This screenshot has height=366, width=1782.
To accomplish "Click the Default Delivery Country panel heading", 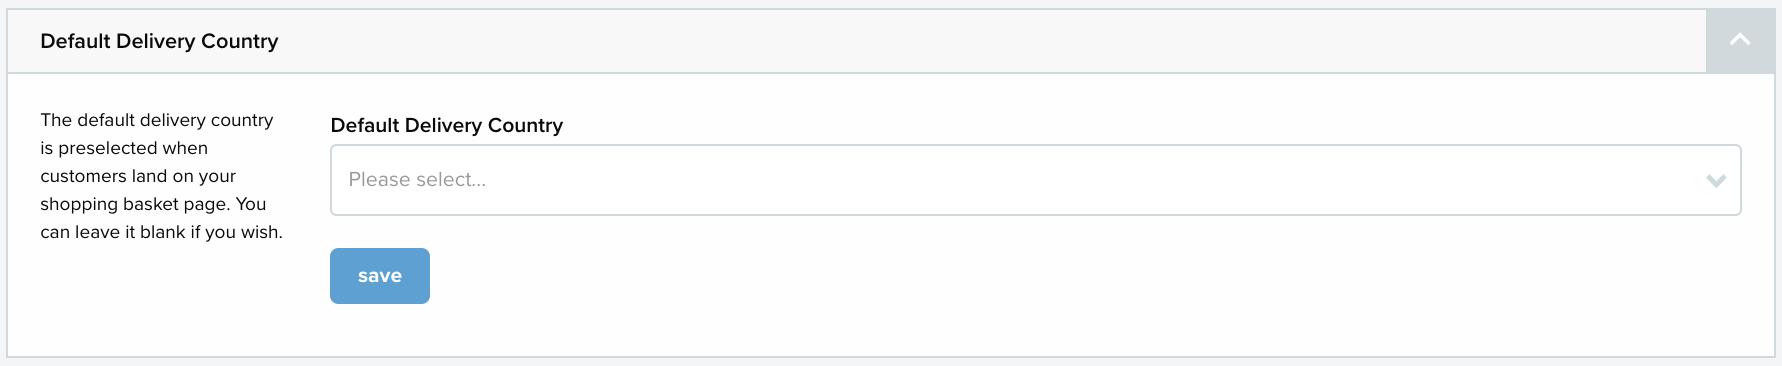I will point(159,41).
